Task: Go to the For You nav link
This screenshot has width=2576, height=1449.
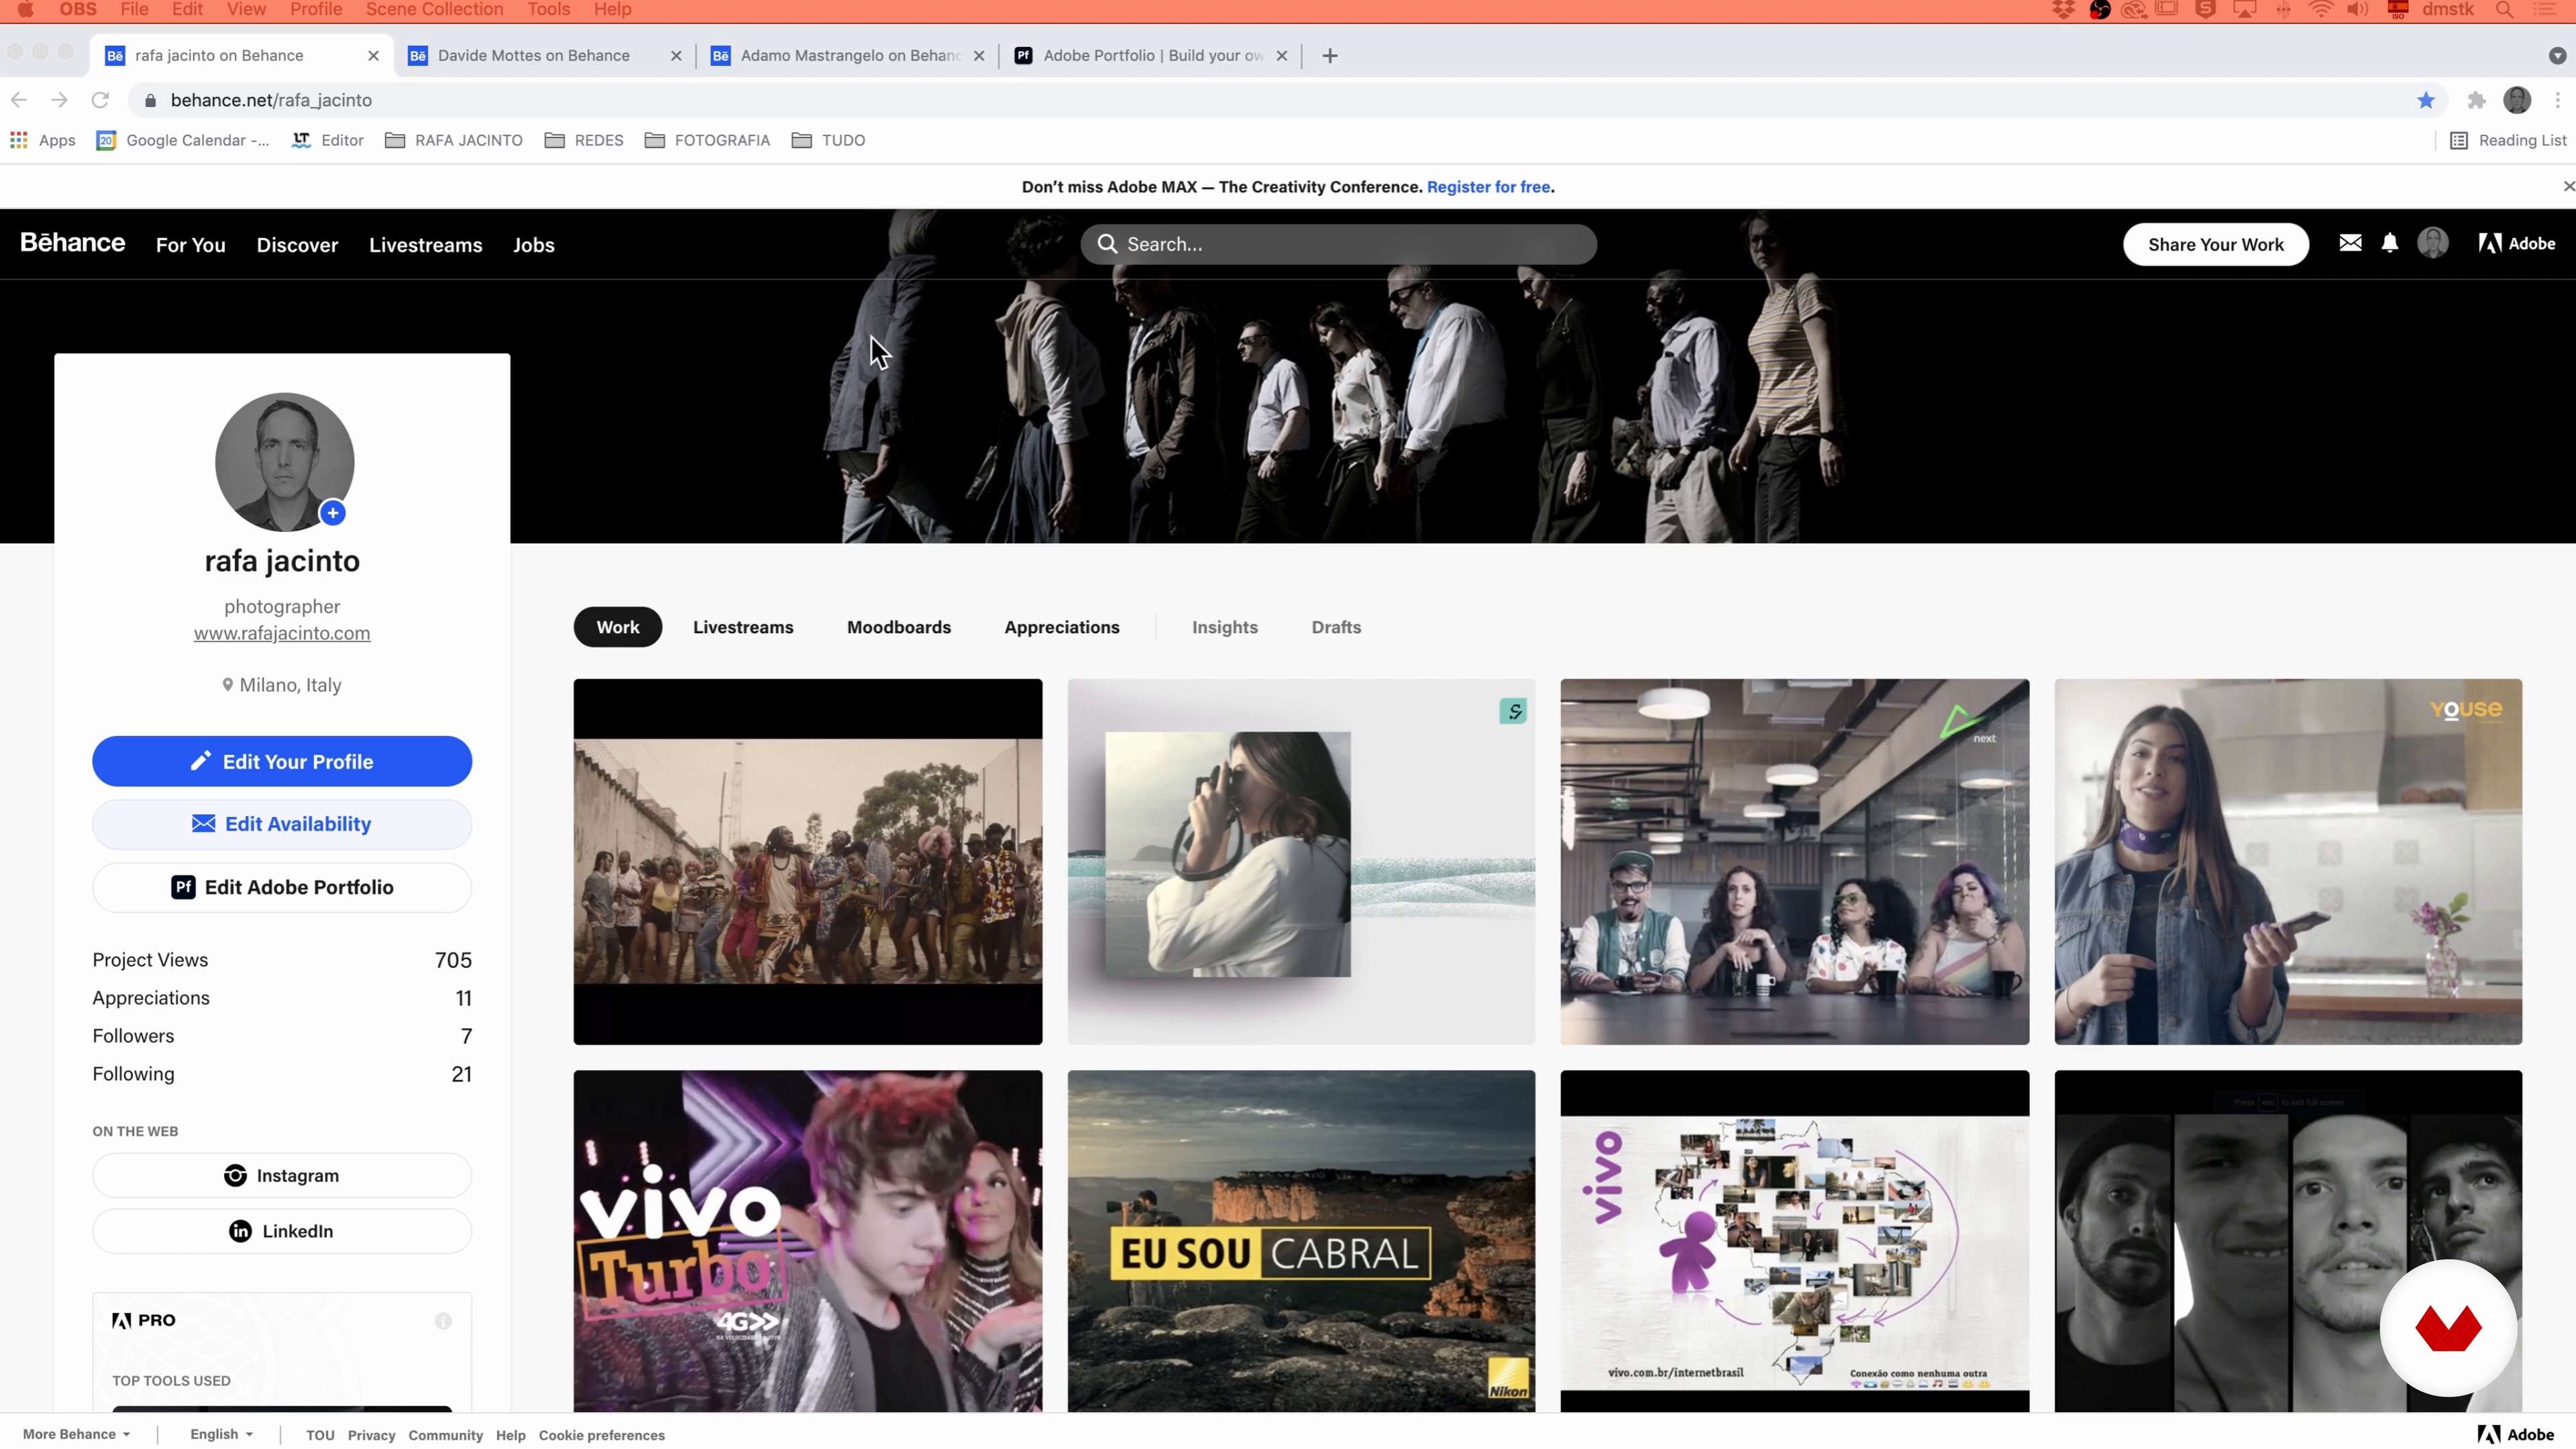Action: coord(190,245)
